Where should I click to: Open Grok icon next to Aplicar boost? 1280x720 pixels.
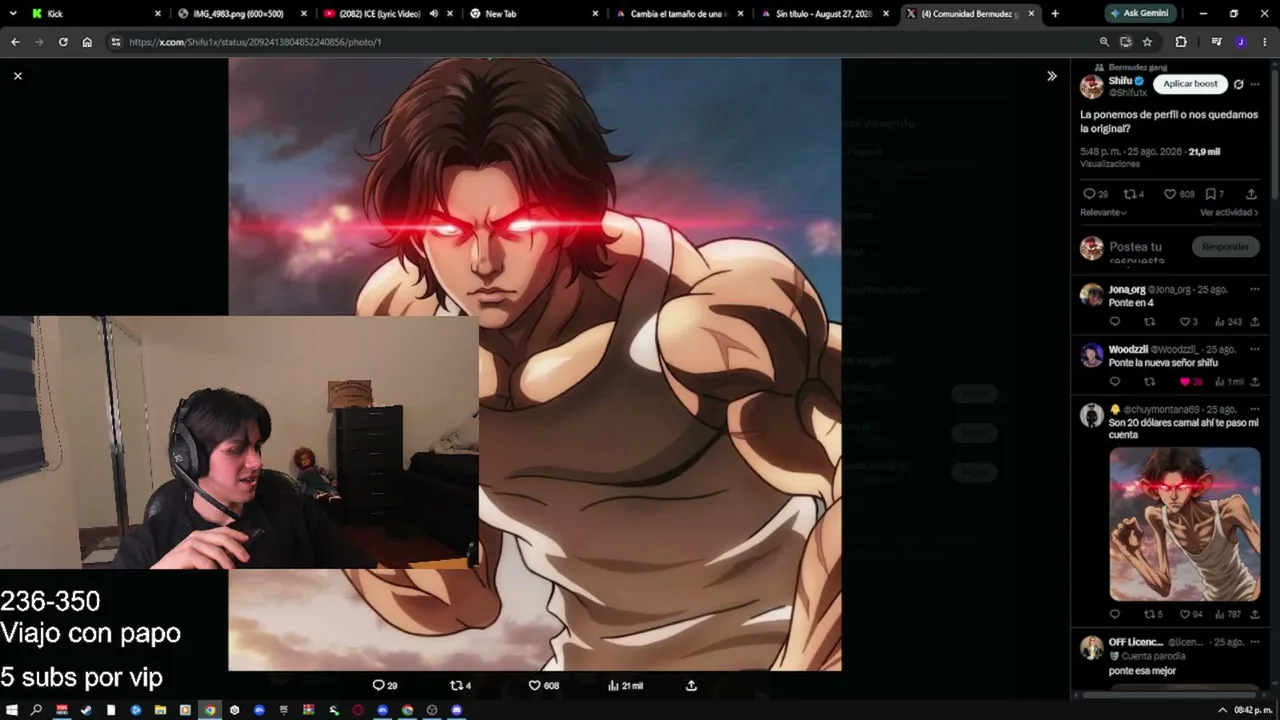(1239, 84)
